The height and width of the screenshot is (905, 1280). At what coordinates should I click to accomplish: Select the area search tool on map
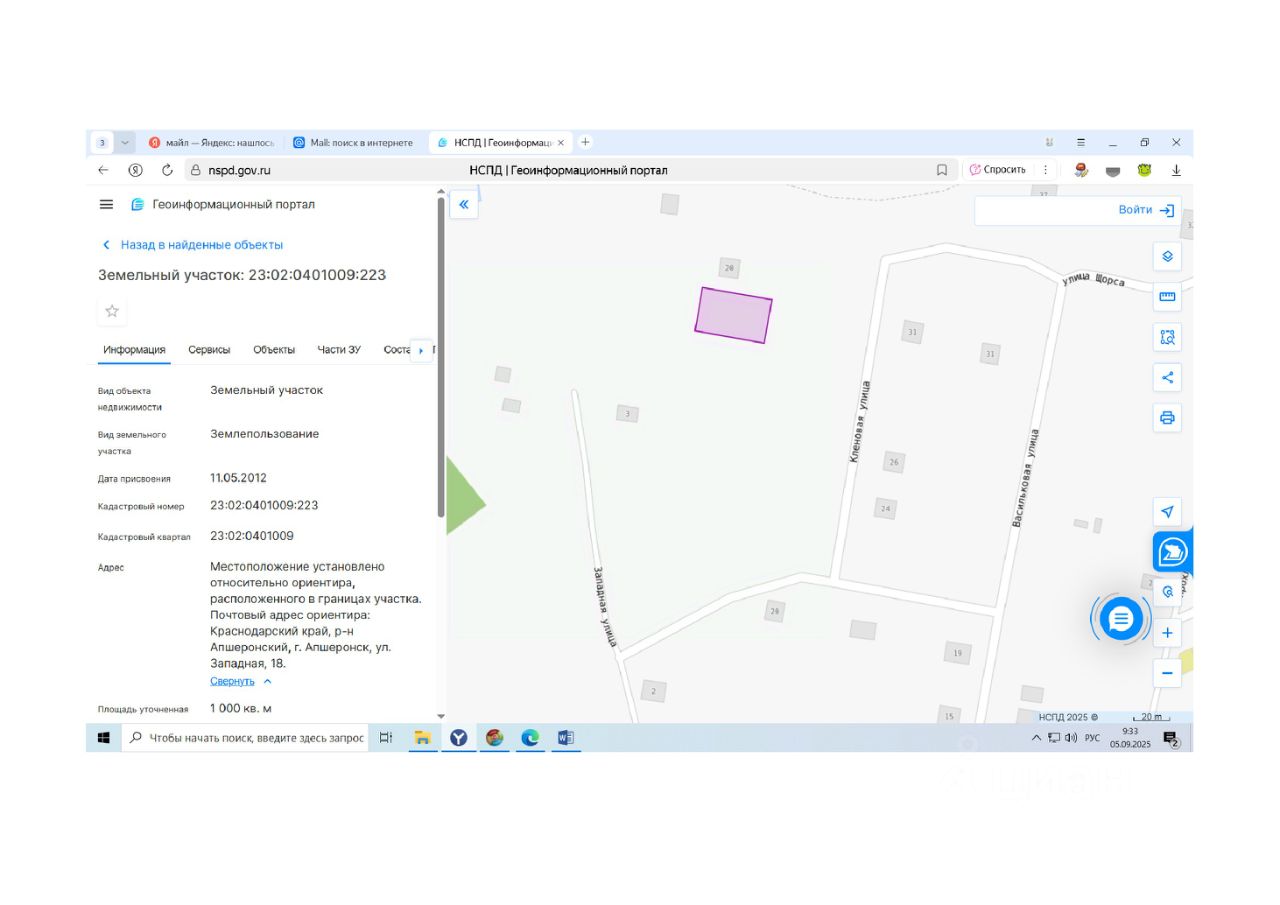[1167, 337]
